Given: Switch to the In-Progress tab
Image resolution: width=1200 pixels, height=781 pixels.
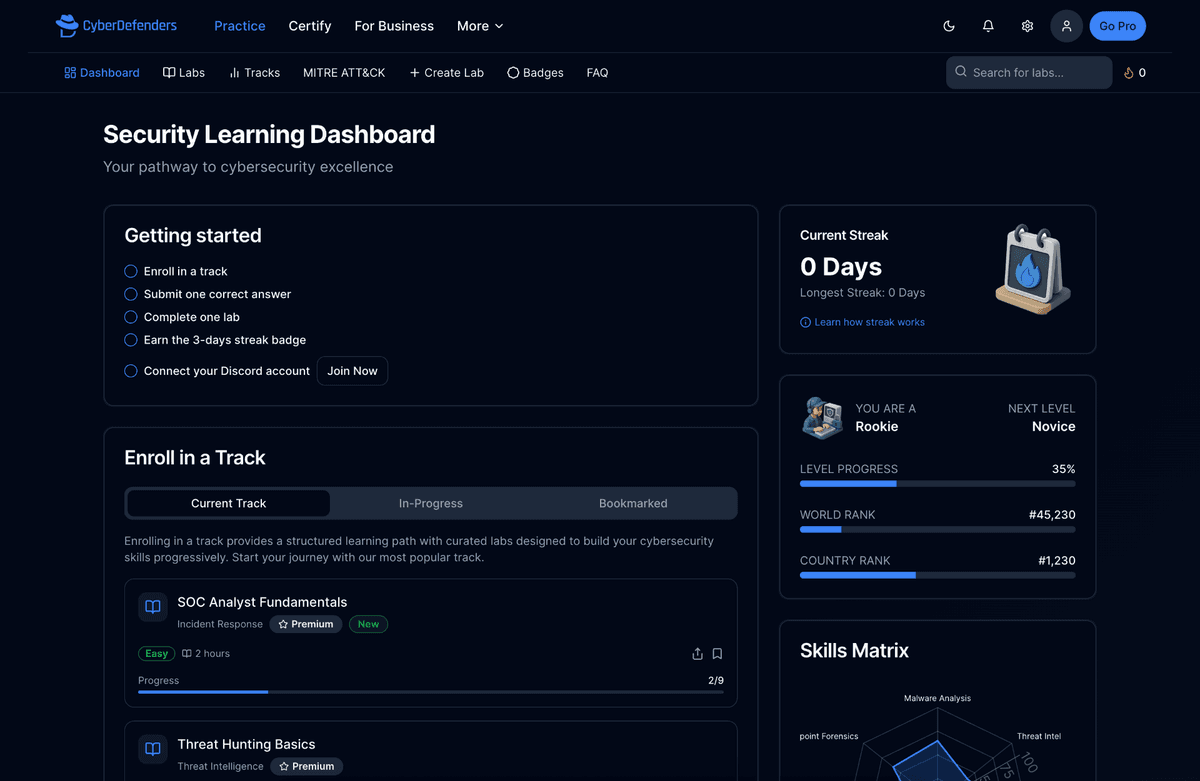Looking at the screenshot, I should coord(431,503).
